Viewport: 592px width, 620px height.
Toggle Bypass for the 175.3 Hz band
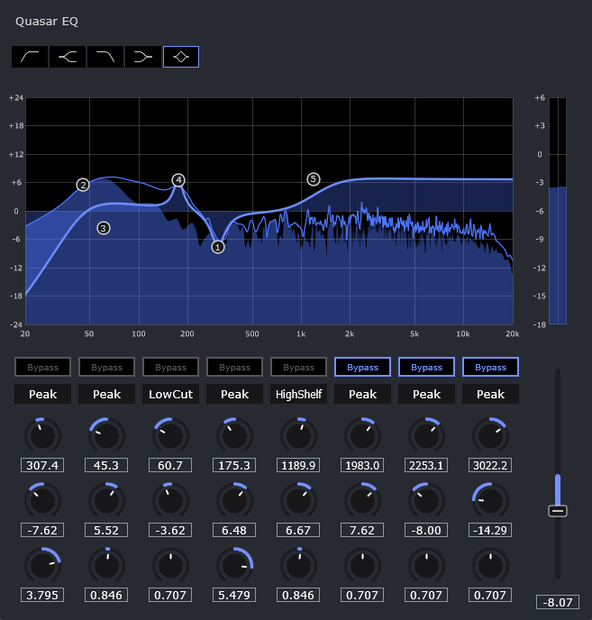point(235,367)
